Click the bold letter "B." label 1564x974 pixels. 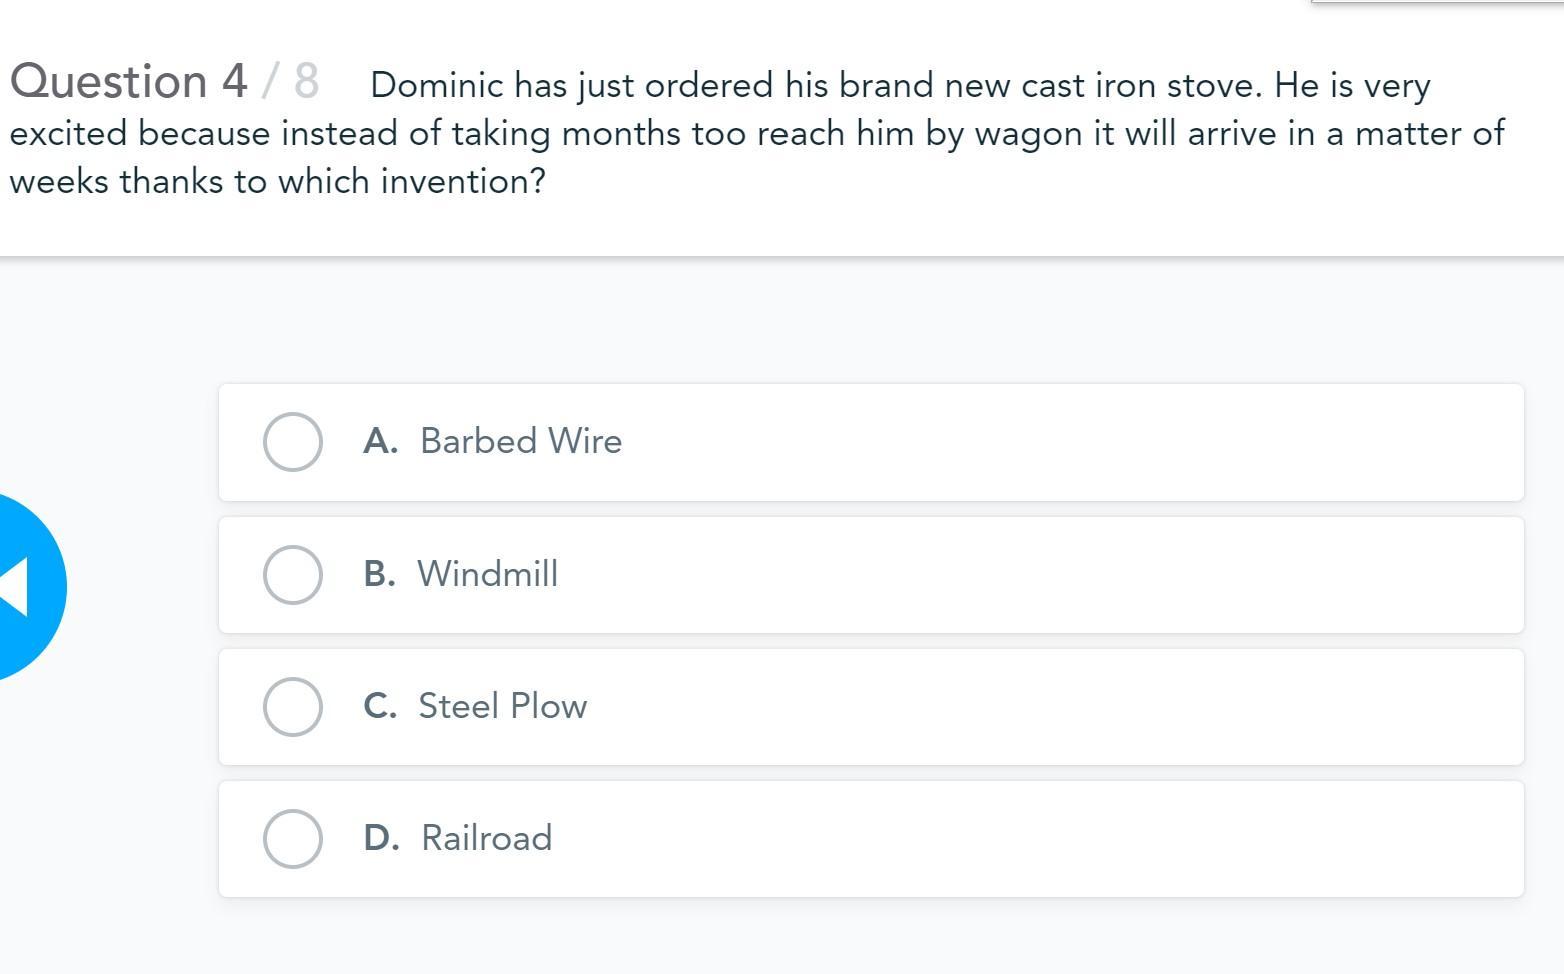(x=379, y=574)
